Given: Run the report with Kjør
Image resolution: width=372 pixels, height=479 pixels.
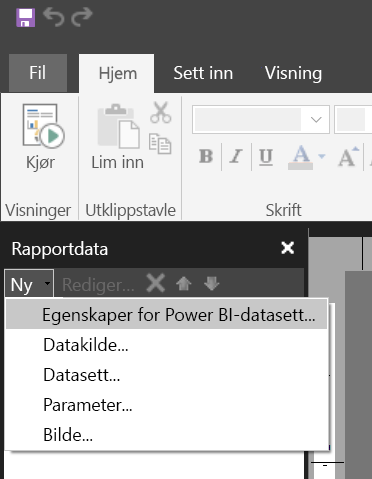Looking at the screenshot, I should coord(41,137).
